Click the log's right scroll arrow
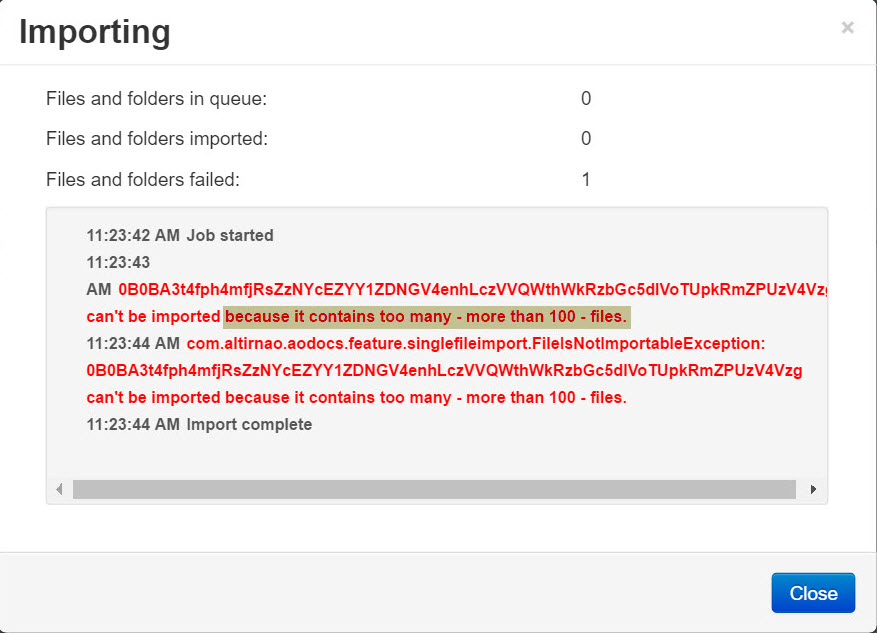877x633 pixels. tap(813, 489)
